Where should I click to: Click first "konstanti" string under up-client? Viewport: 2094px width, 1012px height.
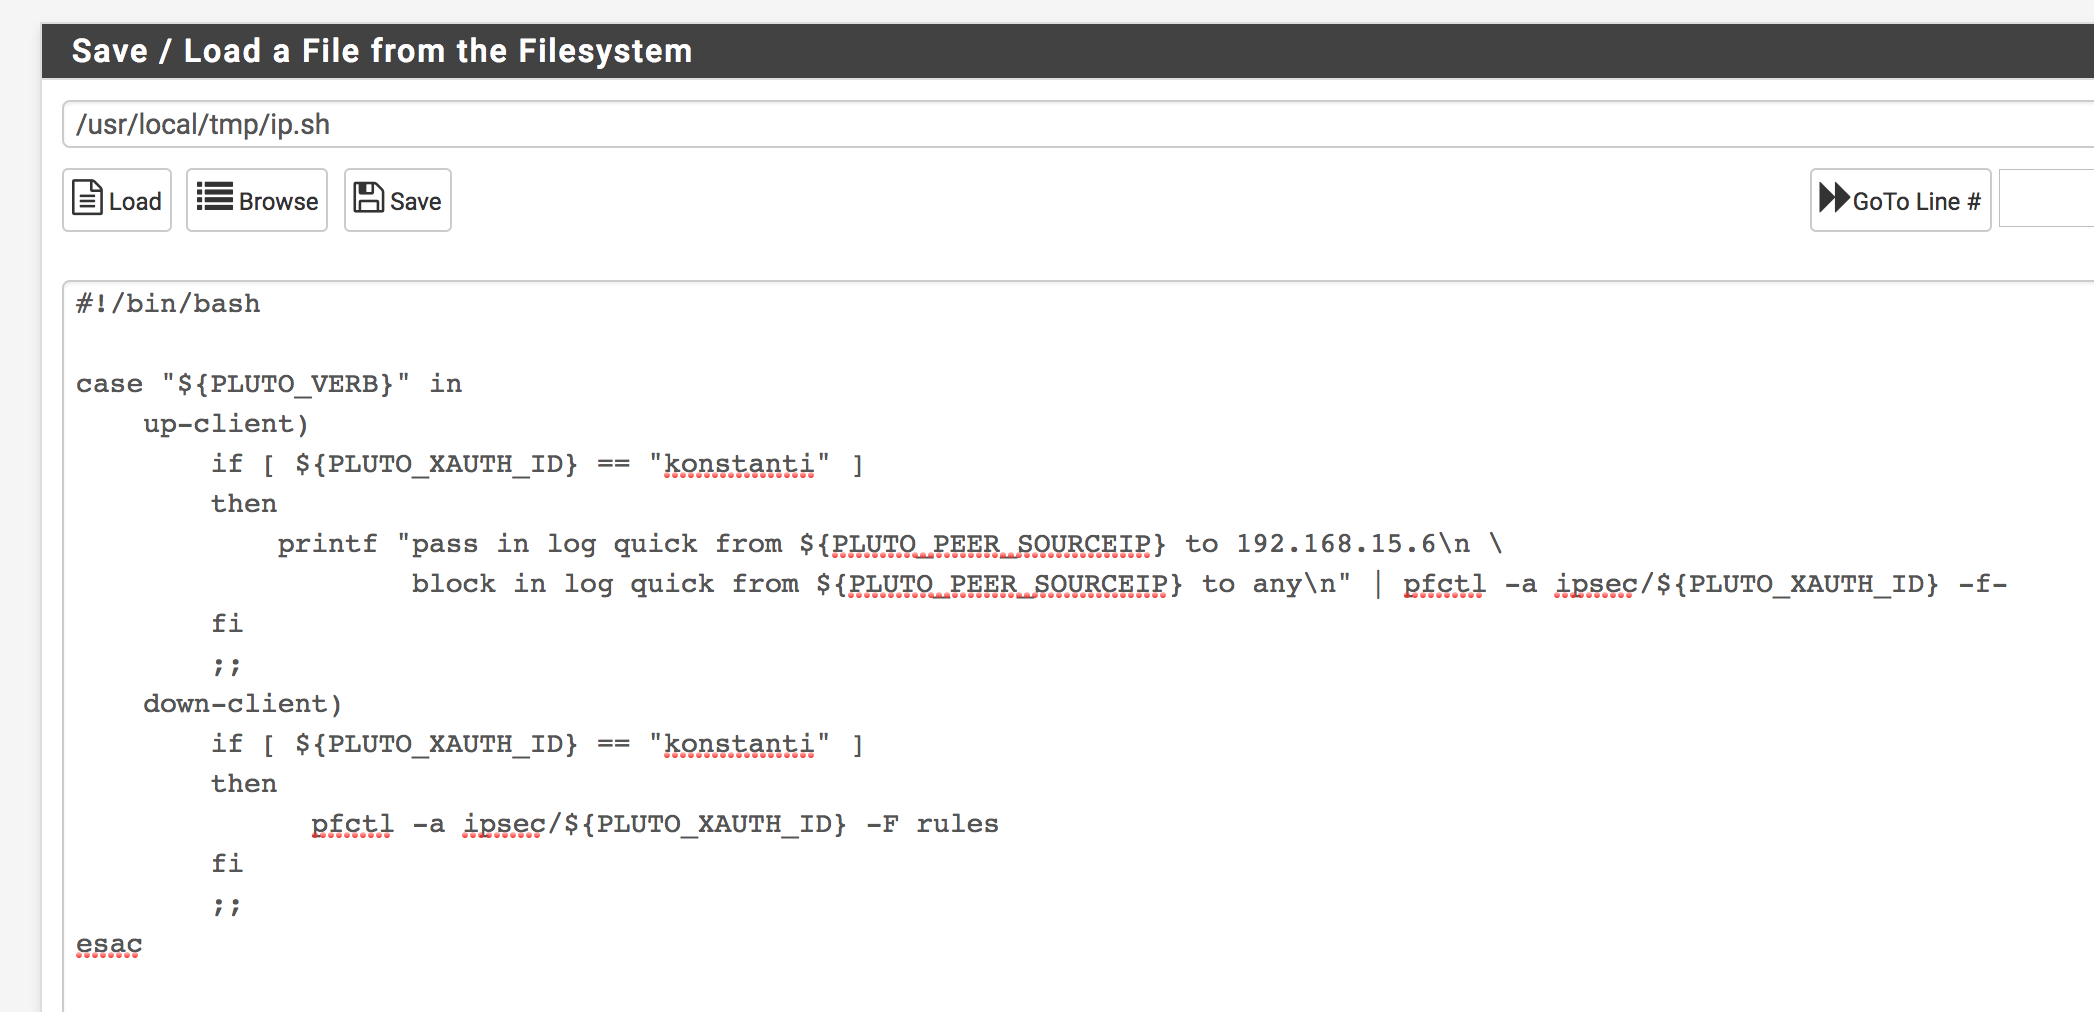coord(739,464)
